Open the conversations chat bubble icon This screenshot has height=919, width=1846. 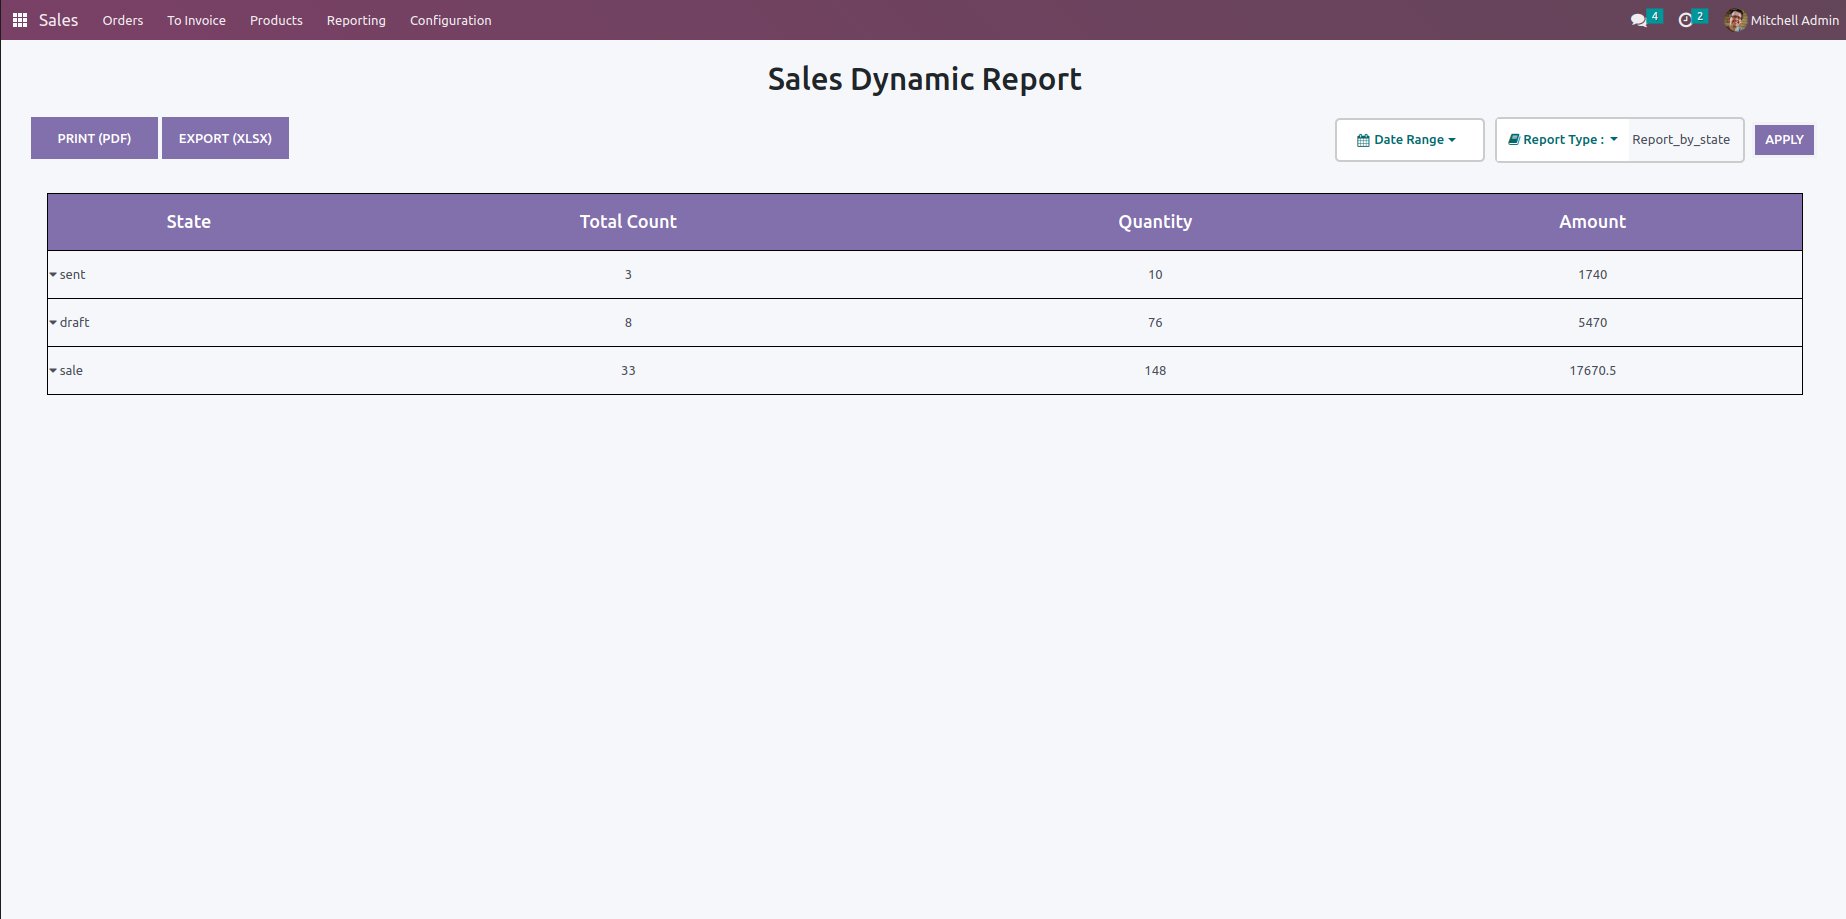(1638, 20)
